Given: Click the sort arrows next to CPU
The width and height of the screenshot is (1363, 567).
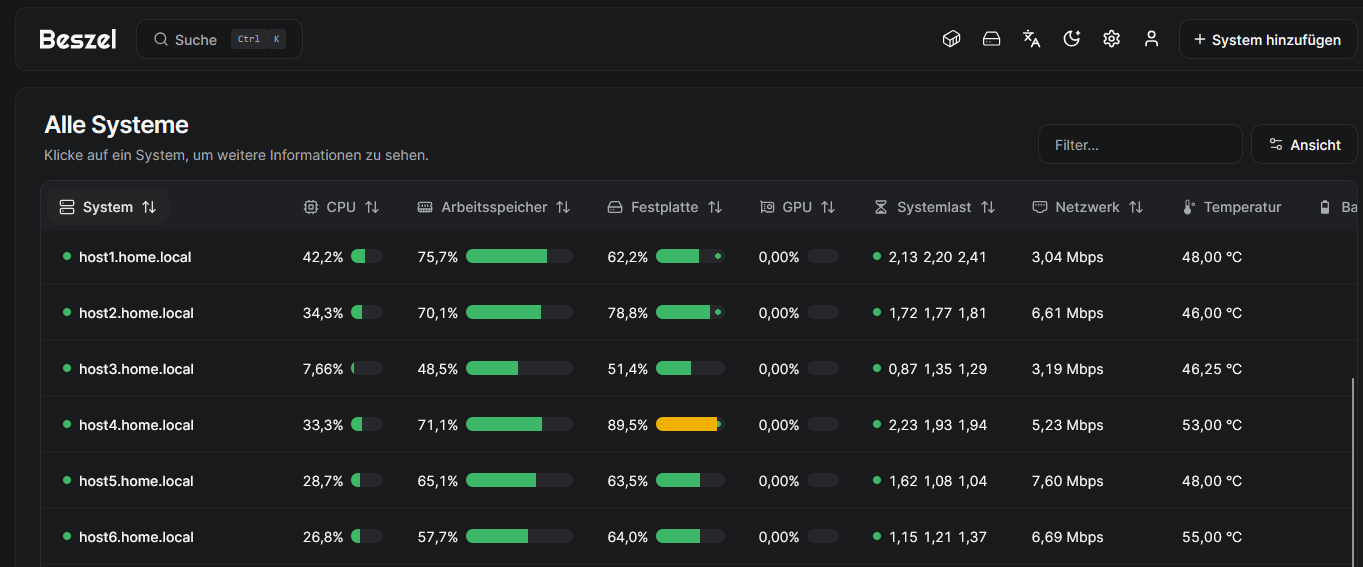Looking at the screenshot, I should coord(372,207).
